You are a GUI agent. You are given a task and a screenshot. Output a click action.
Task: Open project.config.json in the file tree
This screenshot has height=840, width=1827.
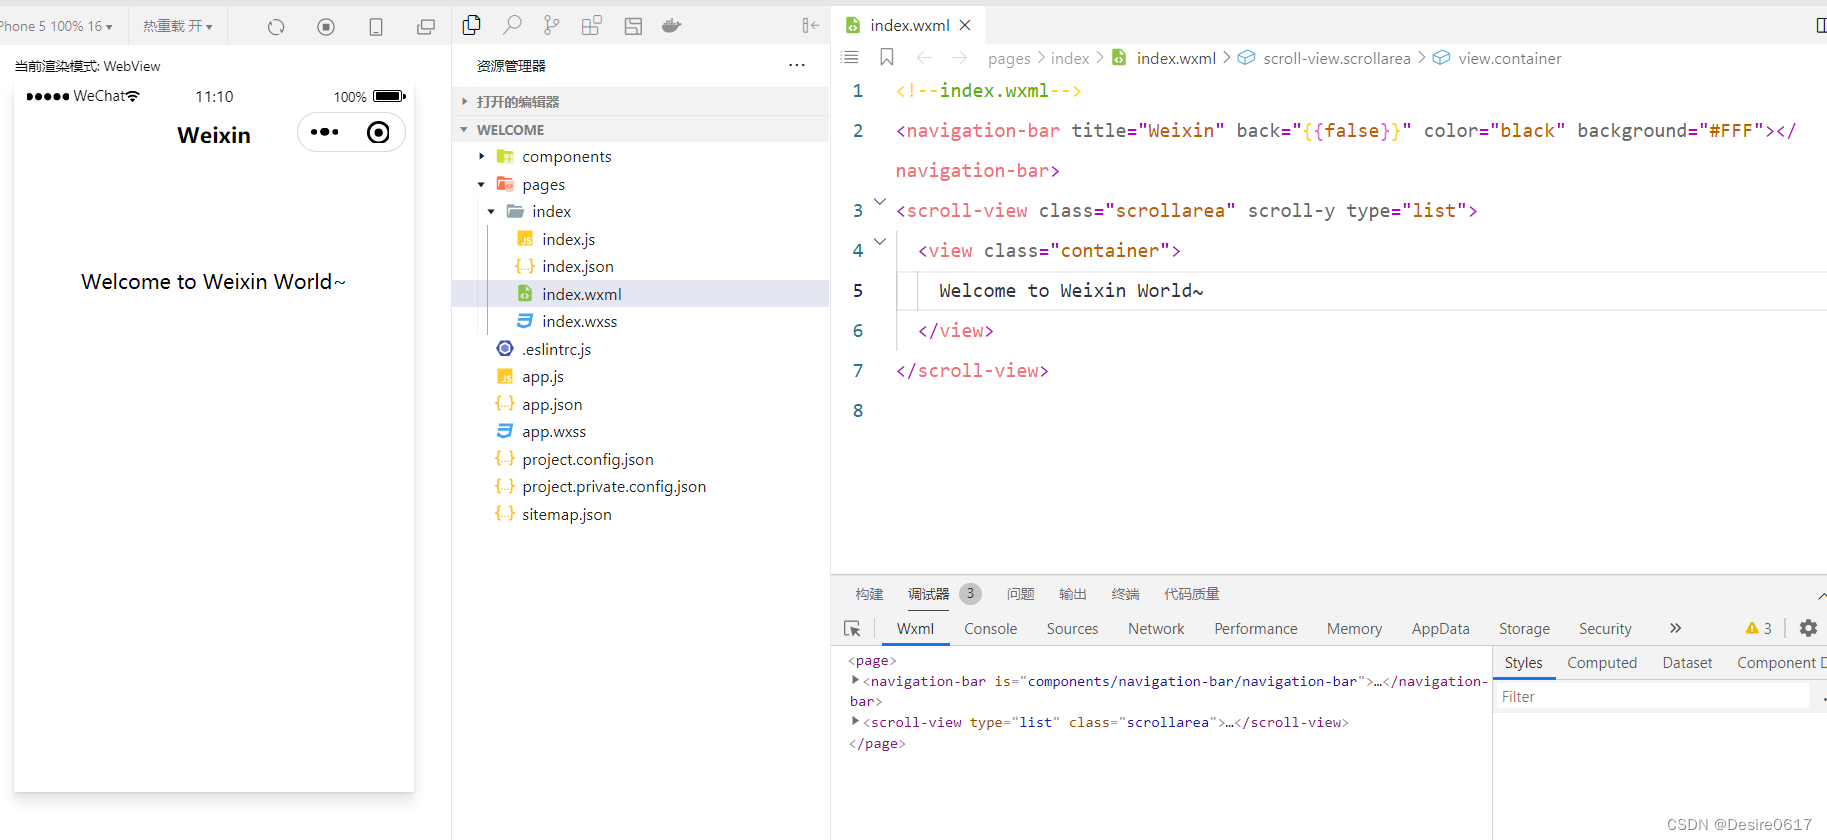click(x=587, y=459)
